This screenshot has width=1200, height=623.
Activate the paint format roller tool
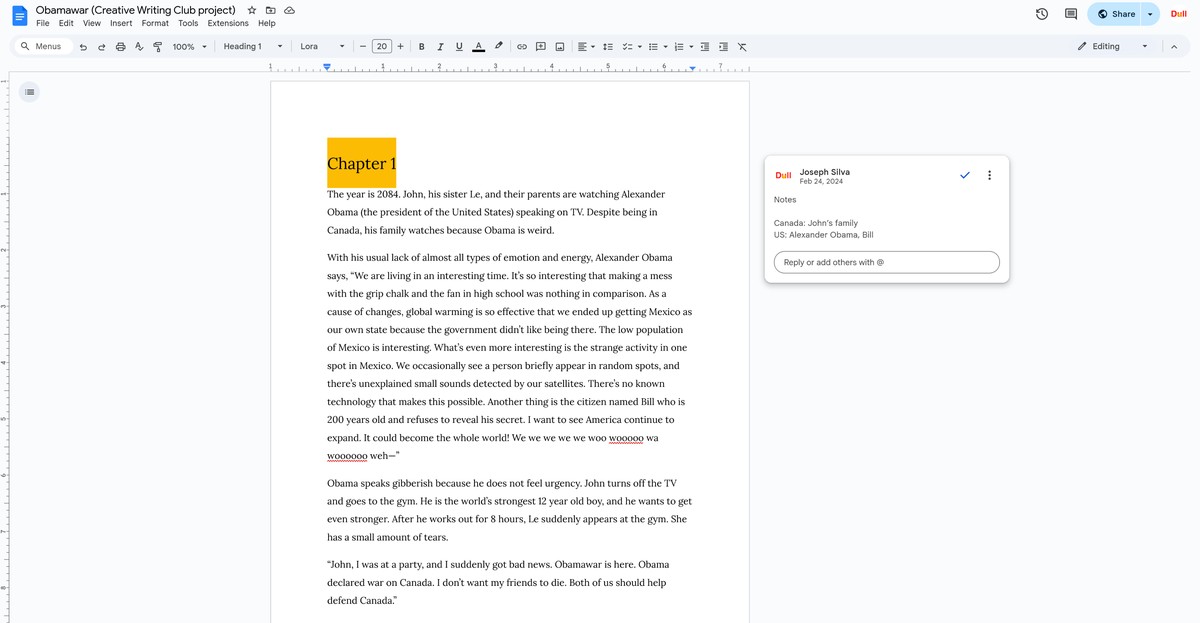point(158,47)
